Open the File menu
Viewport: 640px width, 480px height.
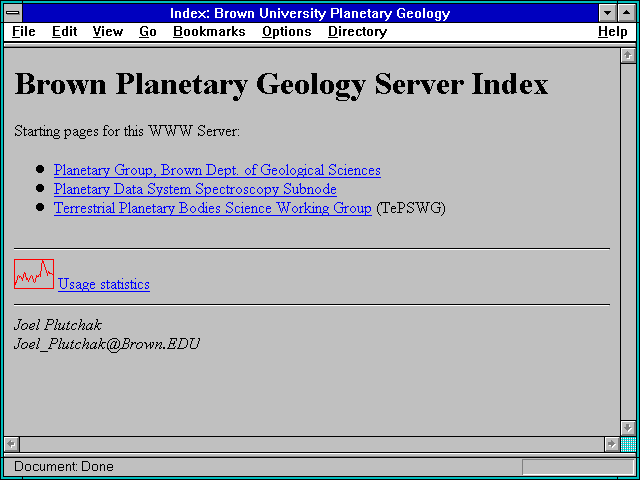[x=24, y=32]
